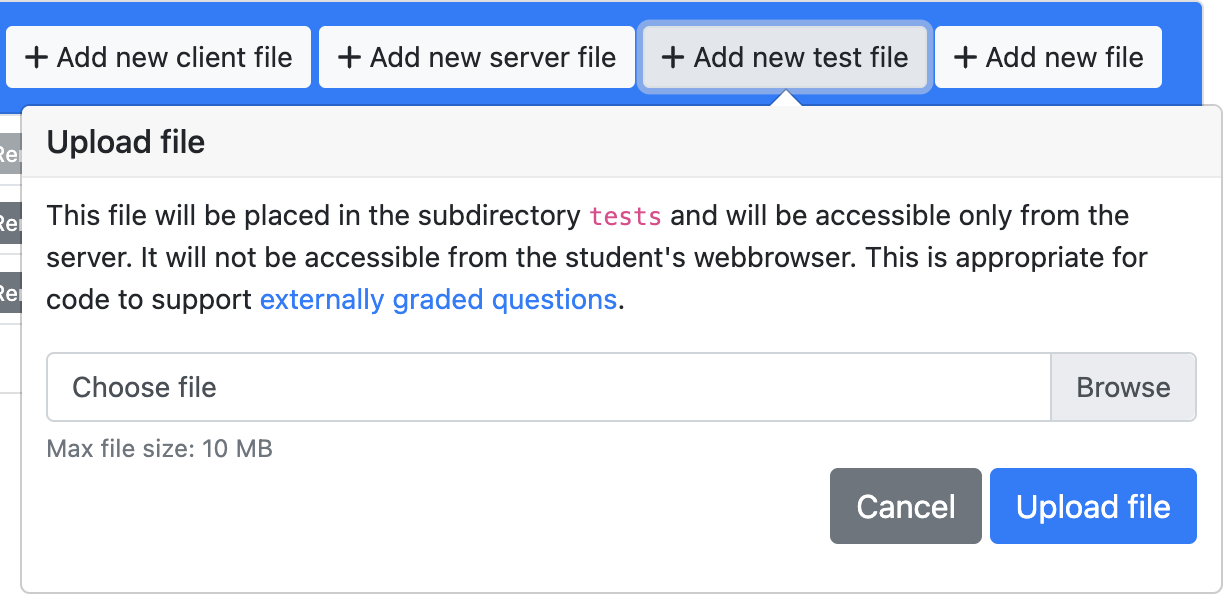Open the externally graded questions link
The image size is (1230, 610).
[438, 299]
